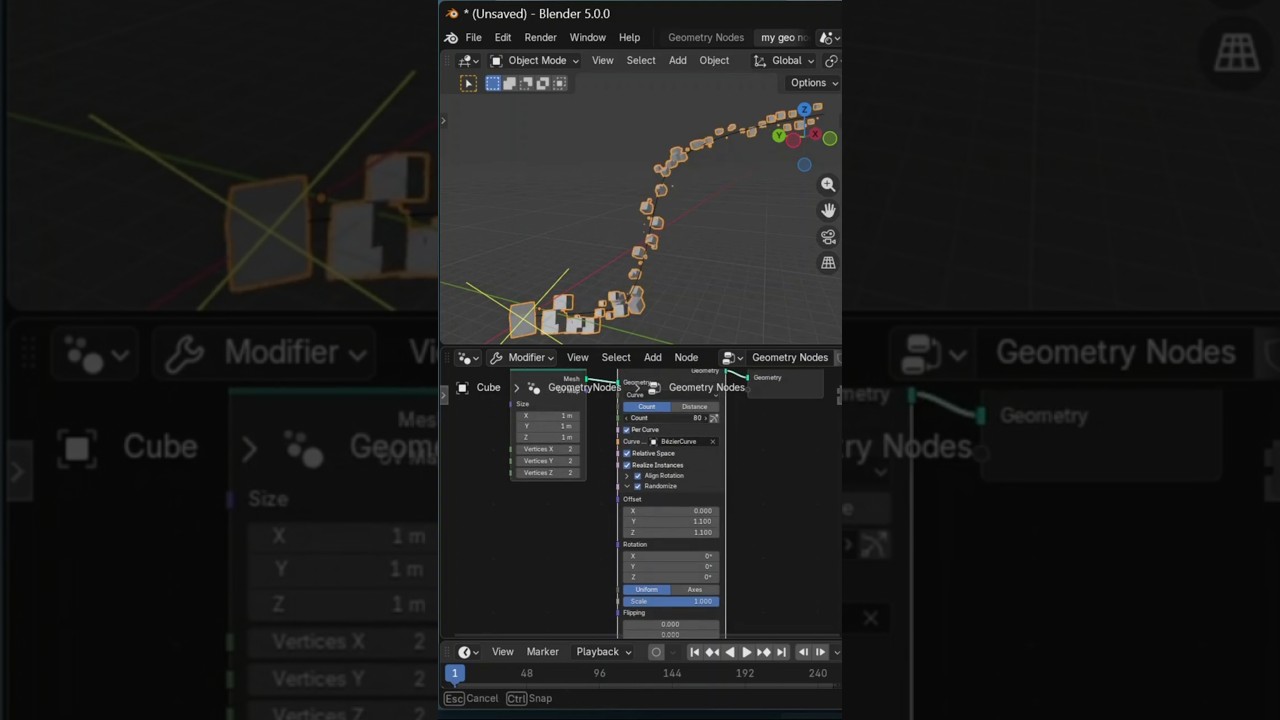This screenshot has width=1280, height=720.
Task: Open the Help menu
Action: 629,38
